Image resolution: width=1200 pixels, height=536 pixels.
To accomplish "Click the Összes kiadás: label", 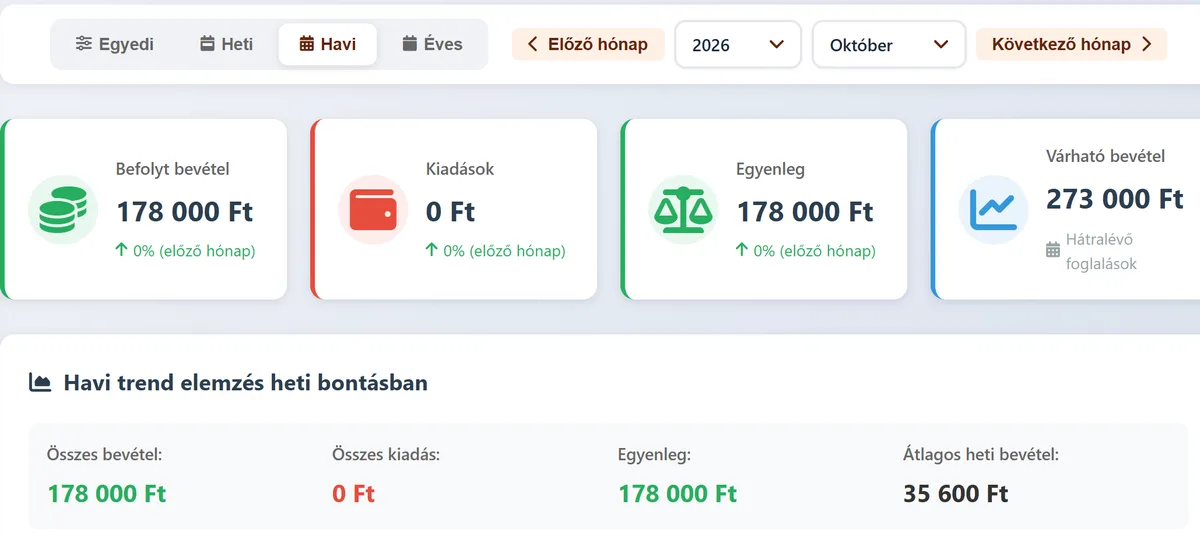I will [386, 455].
